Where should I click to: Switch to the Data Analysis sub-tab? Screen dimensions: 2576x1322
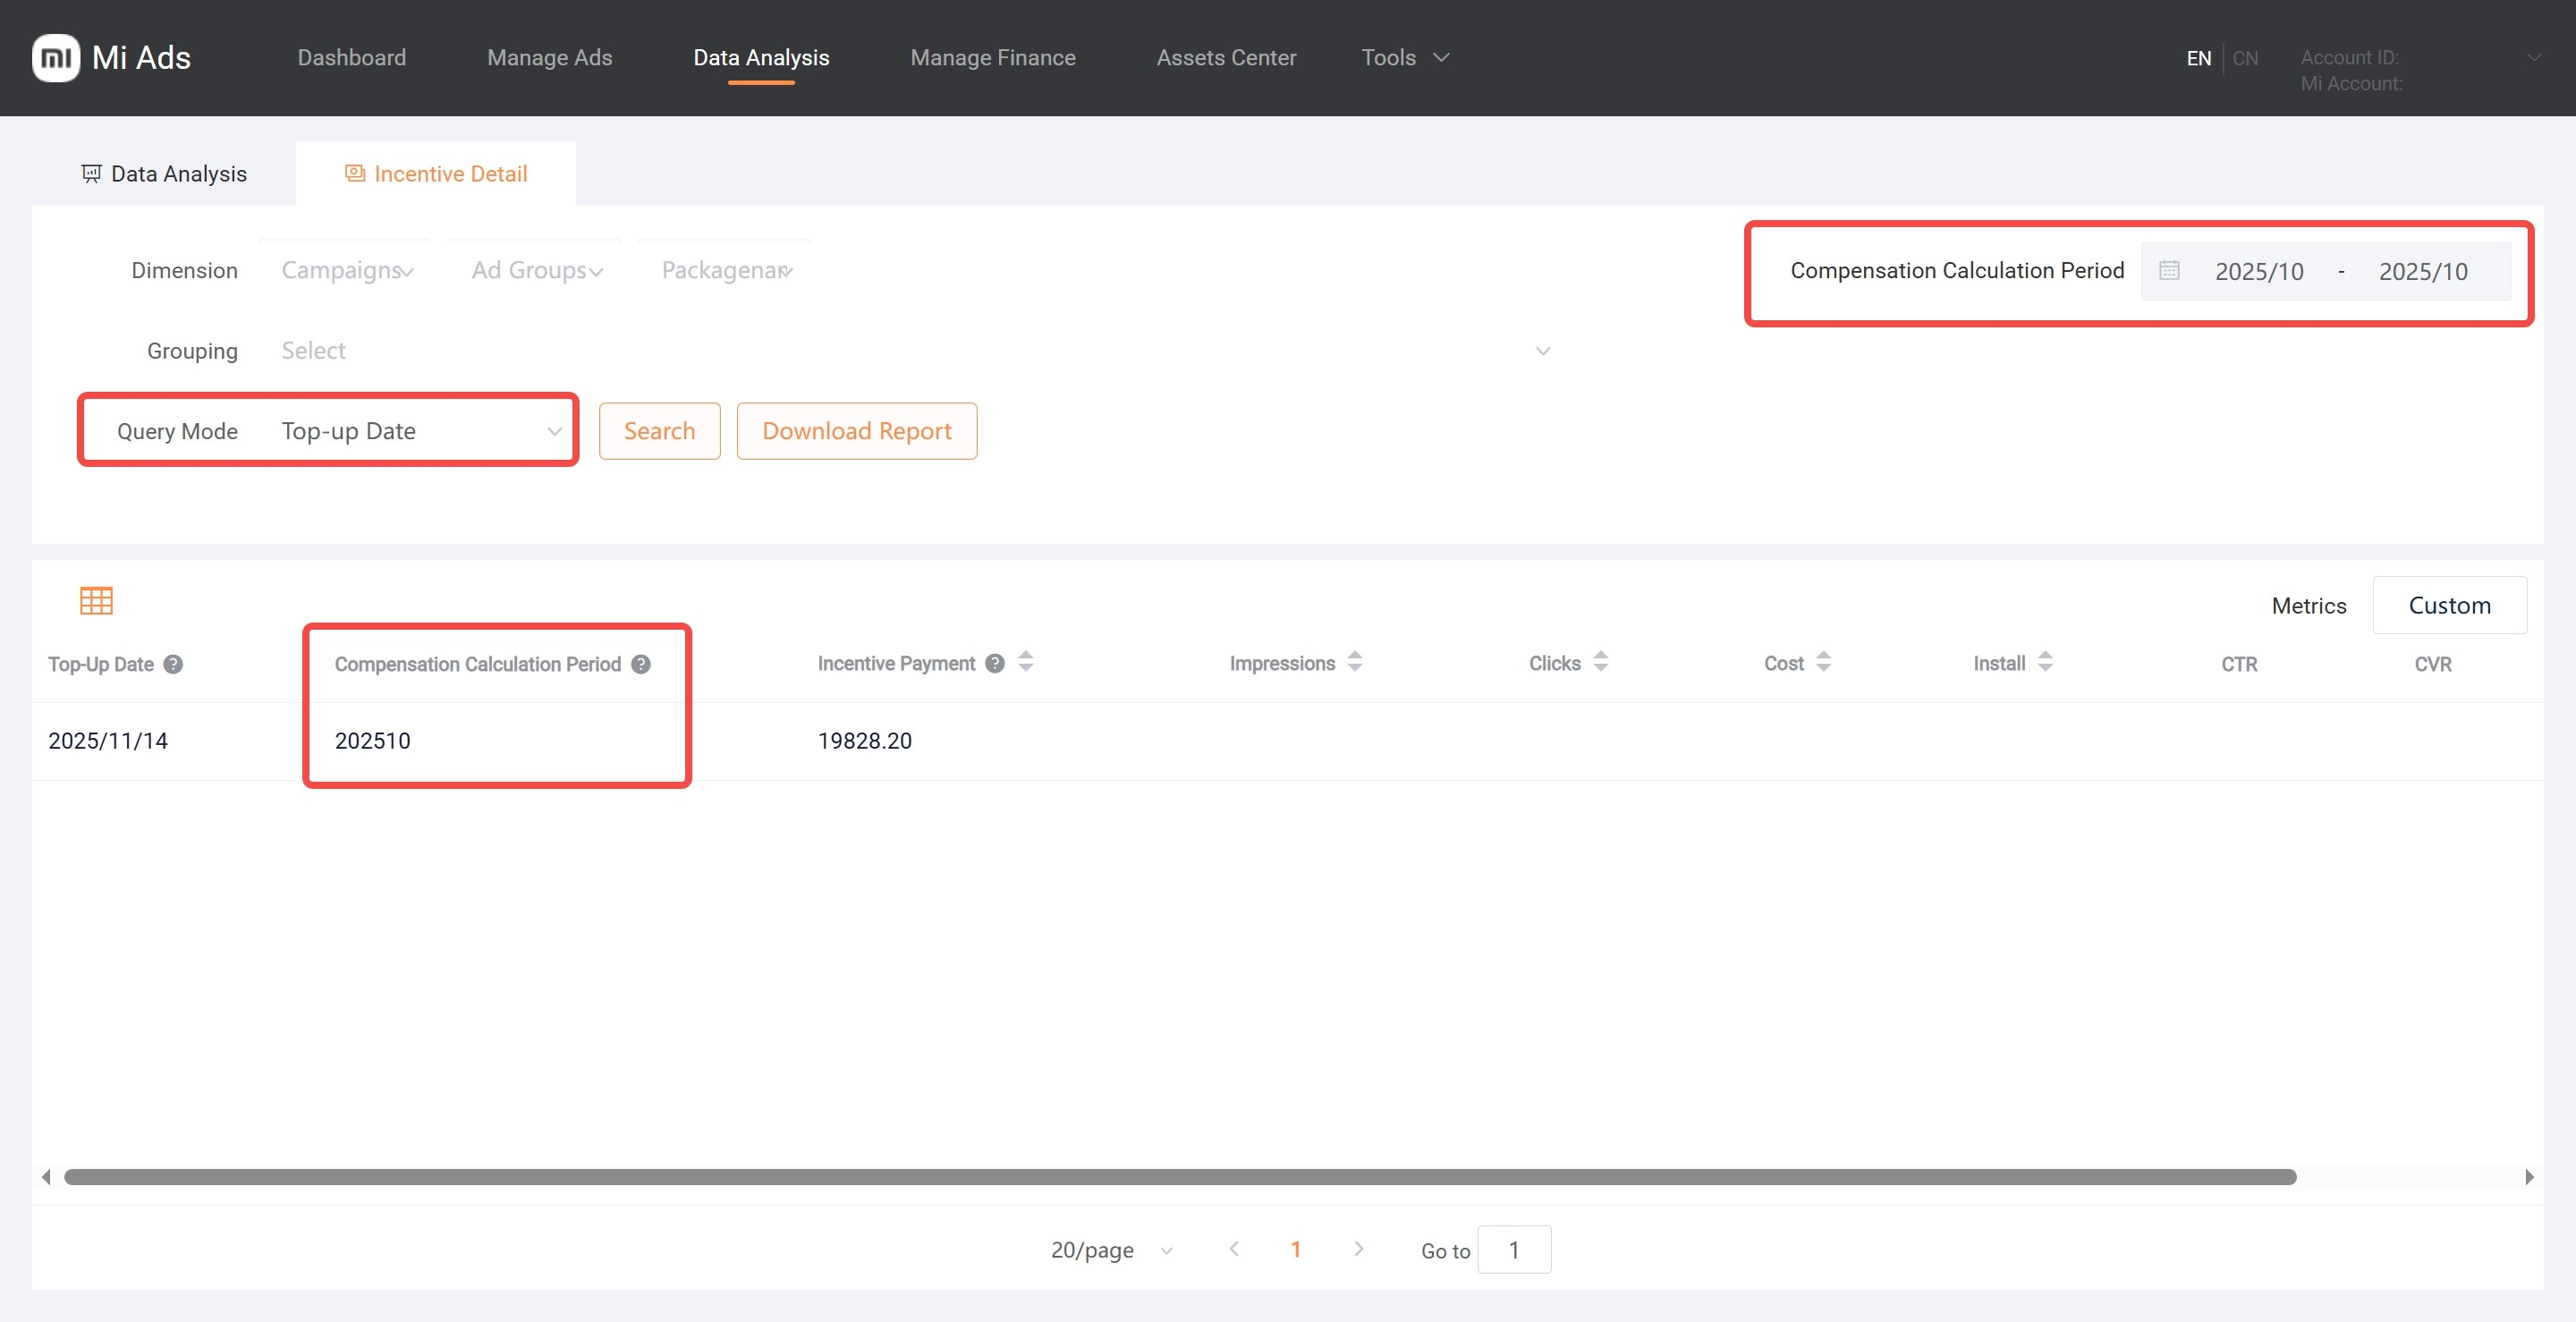tap(164, 174)
